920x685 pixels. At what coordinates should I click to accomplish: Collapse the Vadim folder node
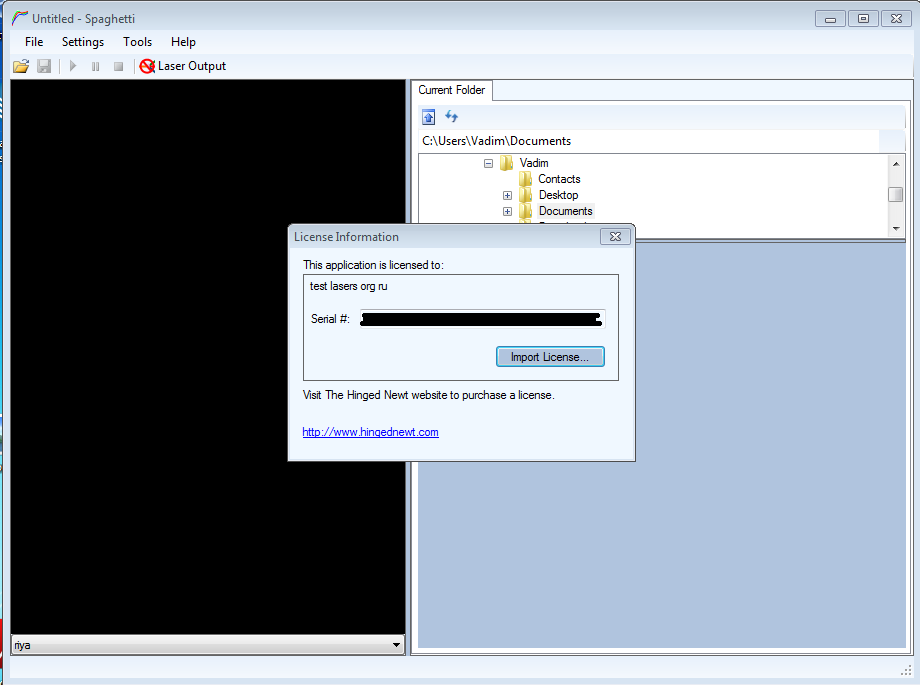(488, 163)
